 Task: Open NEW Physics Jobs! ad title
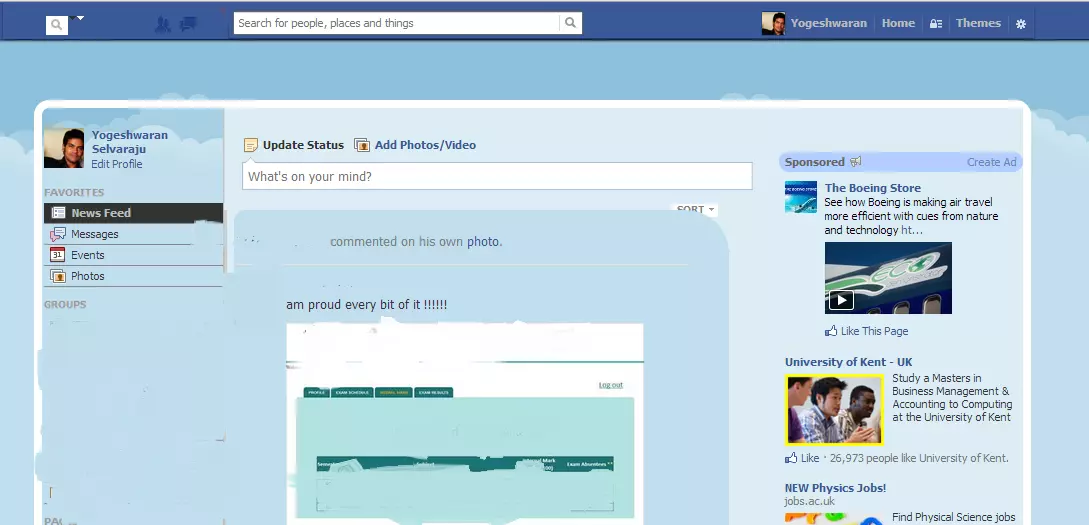coord(835,488)
